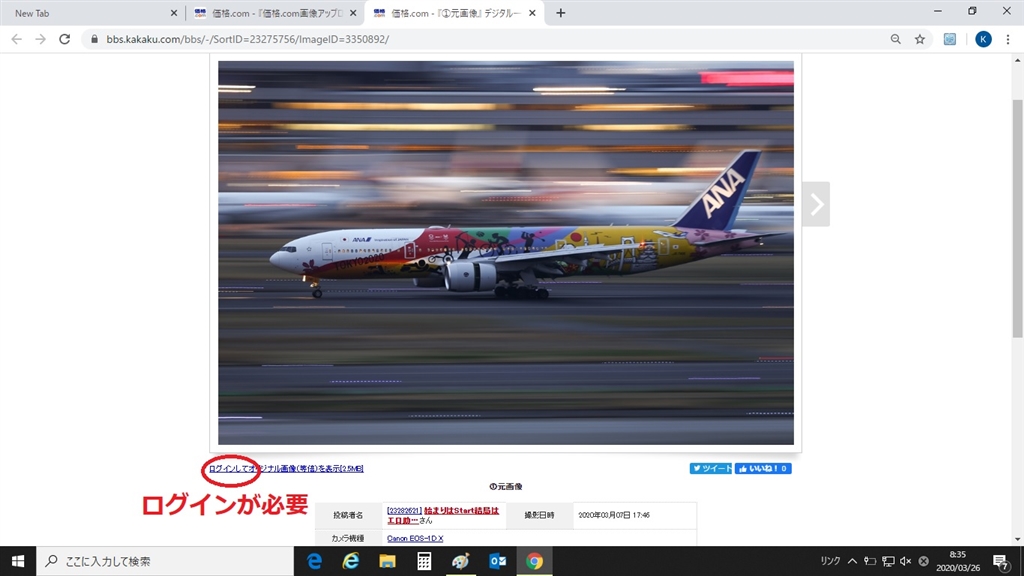This screenshot has height=576, width=1024.
Task: Open Outlook from the taskbar
Action: tap(498, 561)
